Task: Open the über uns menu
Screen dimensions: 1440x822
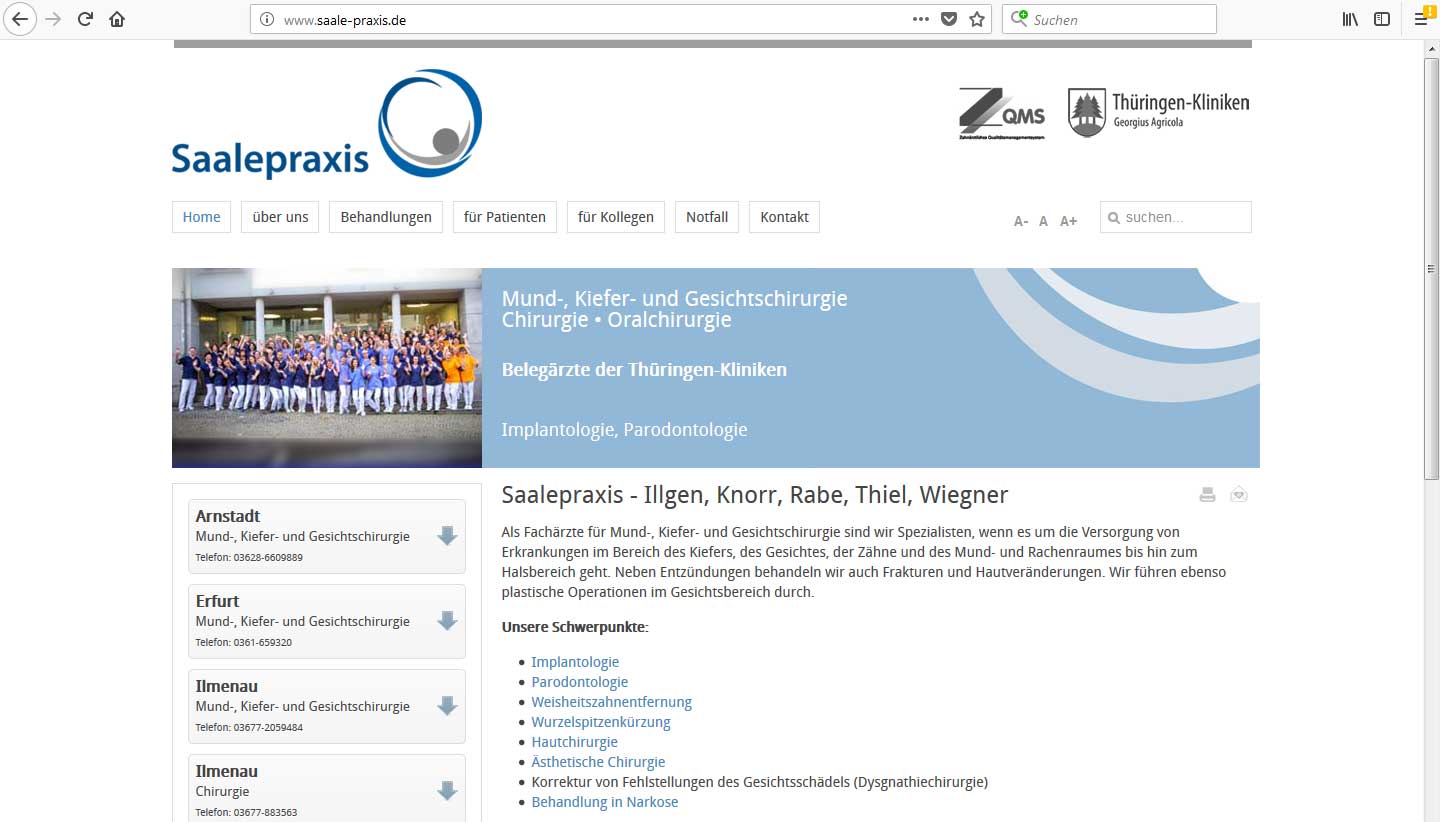Action: click(280, 217)
